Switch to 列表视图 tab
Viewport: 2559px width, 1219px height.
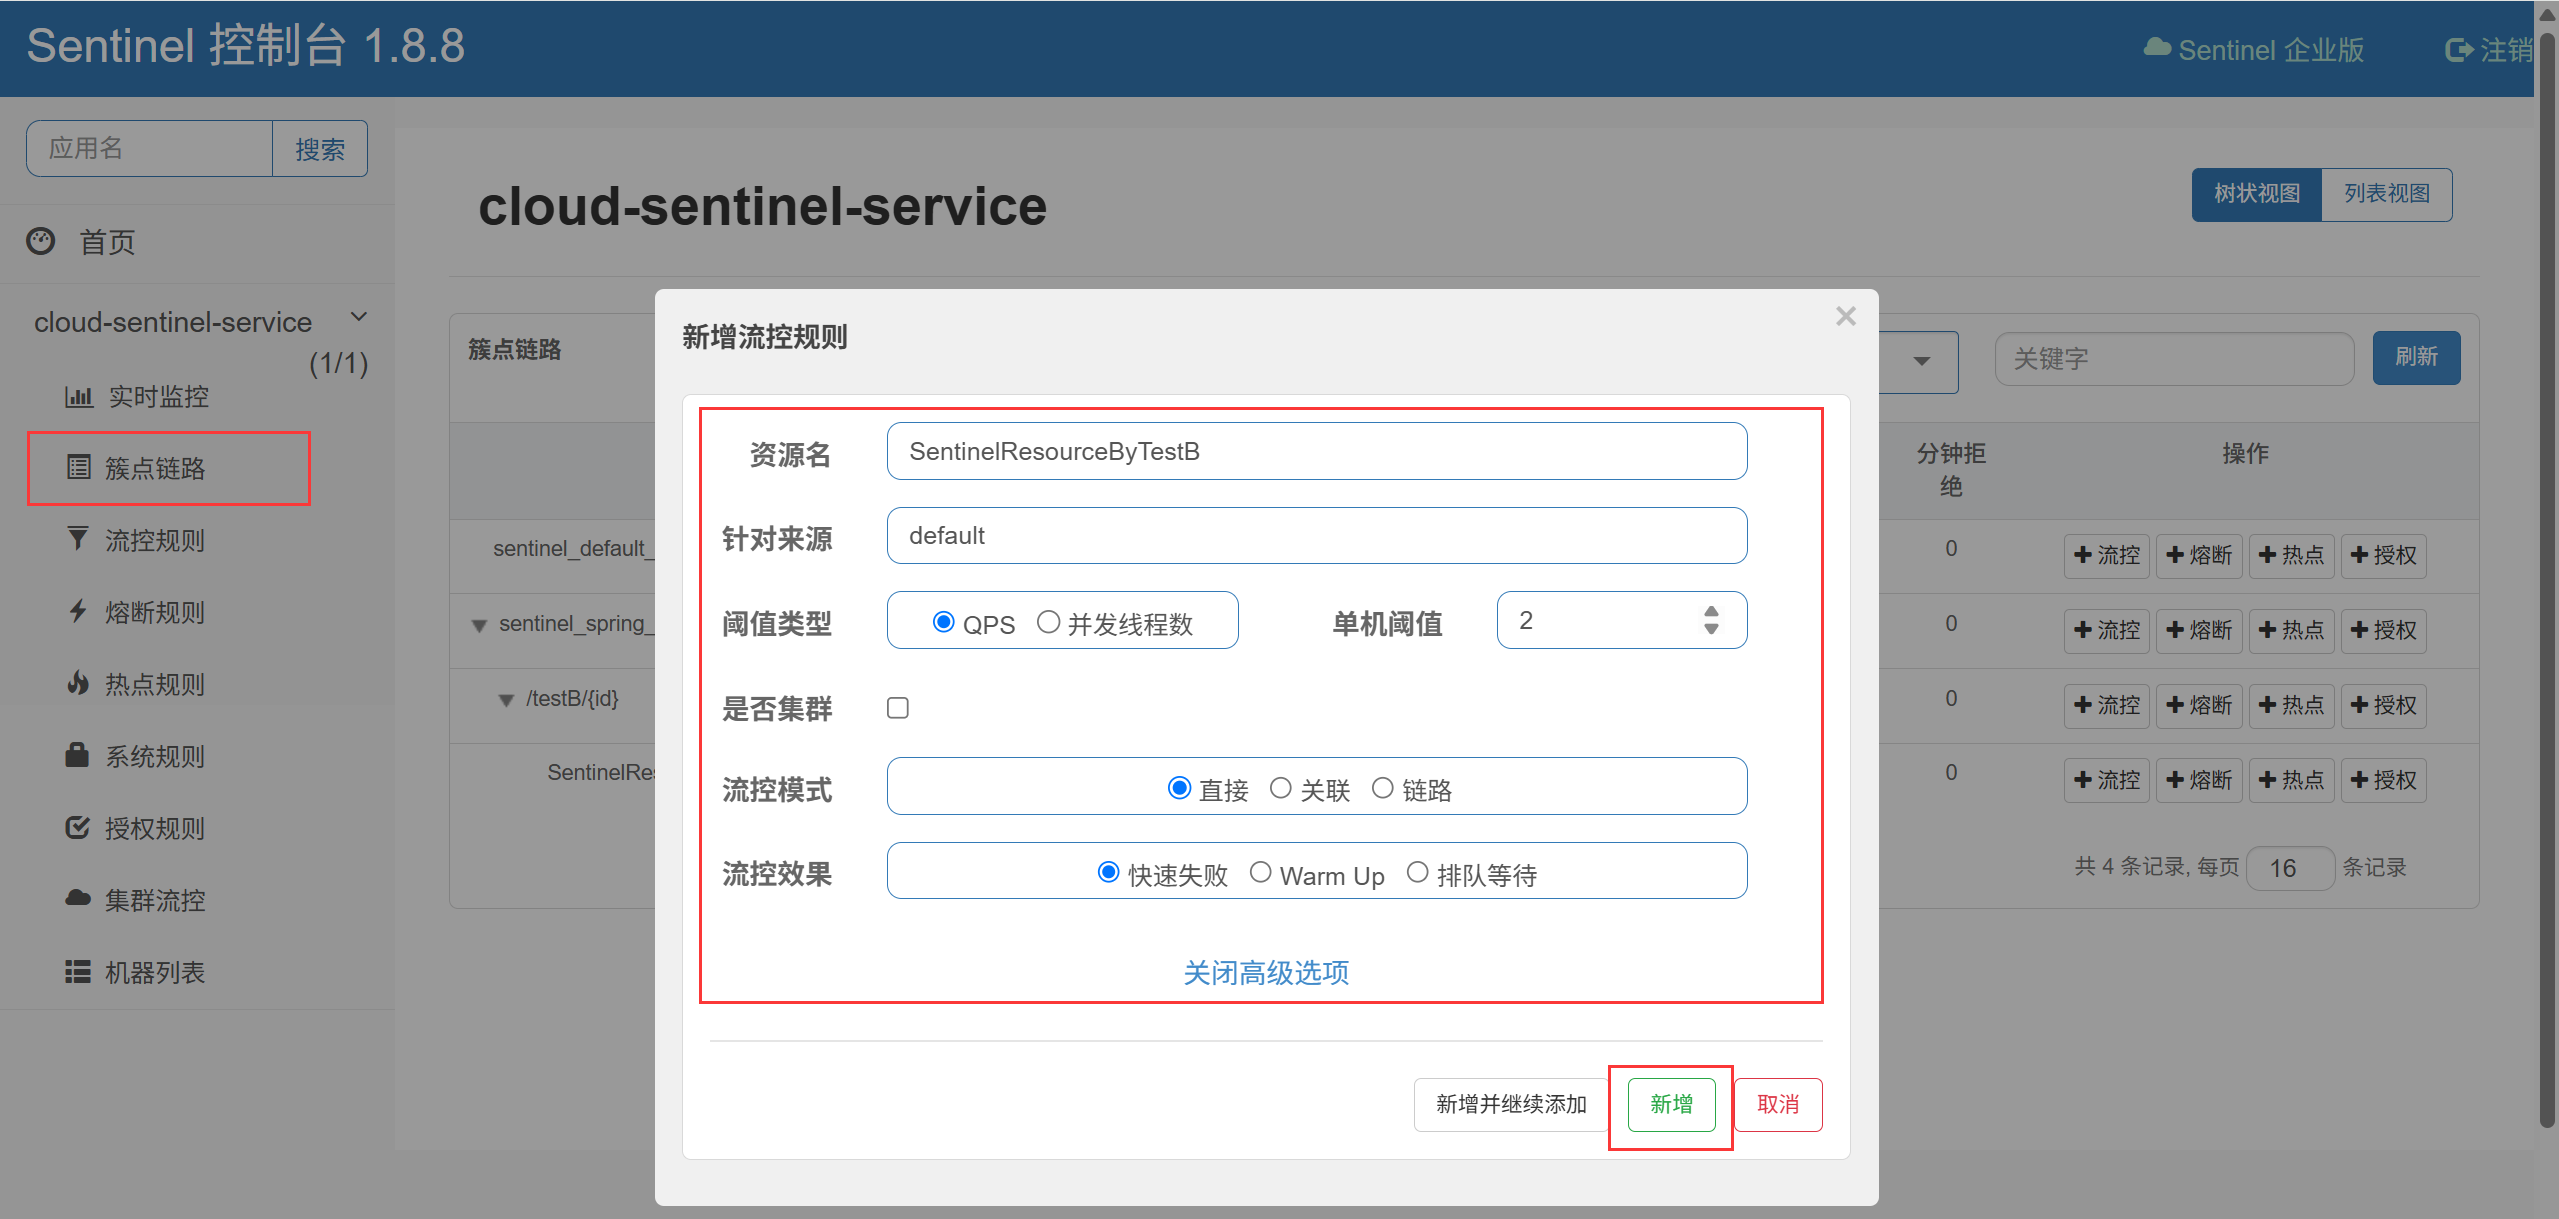point(2386,194)
